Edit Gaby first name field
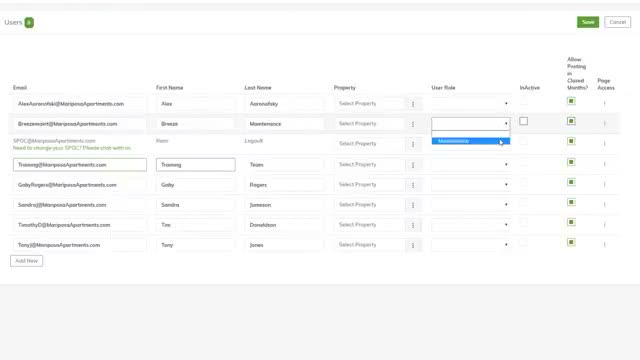This screenshot has width=640, height=360. click(x=196, y=184)
